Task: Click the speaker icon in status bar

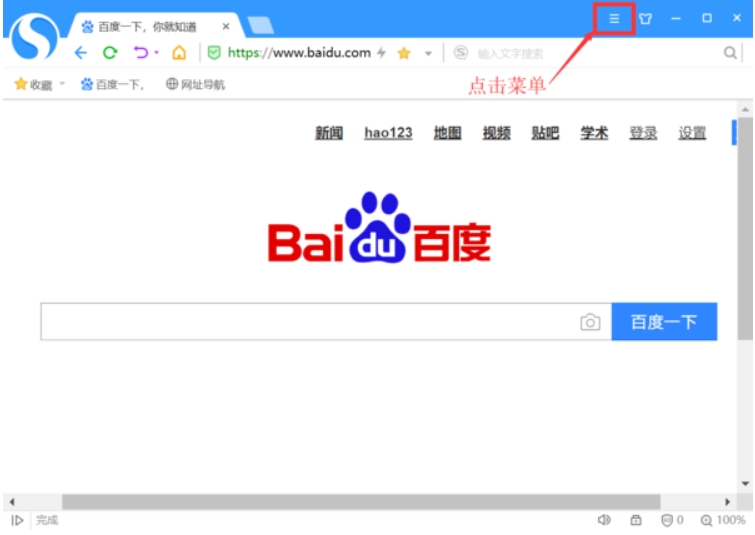Action: pyautogui.click(x=604, y=520)
